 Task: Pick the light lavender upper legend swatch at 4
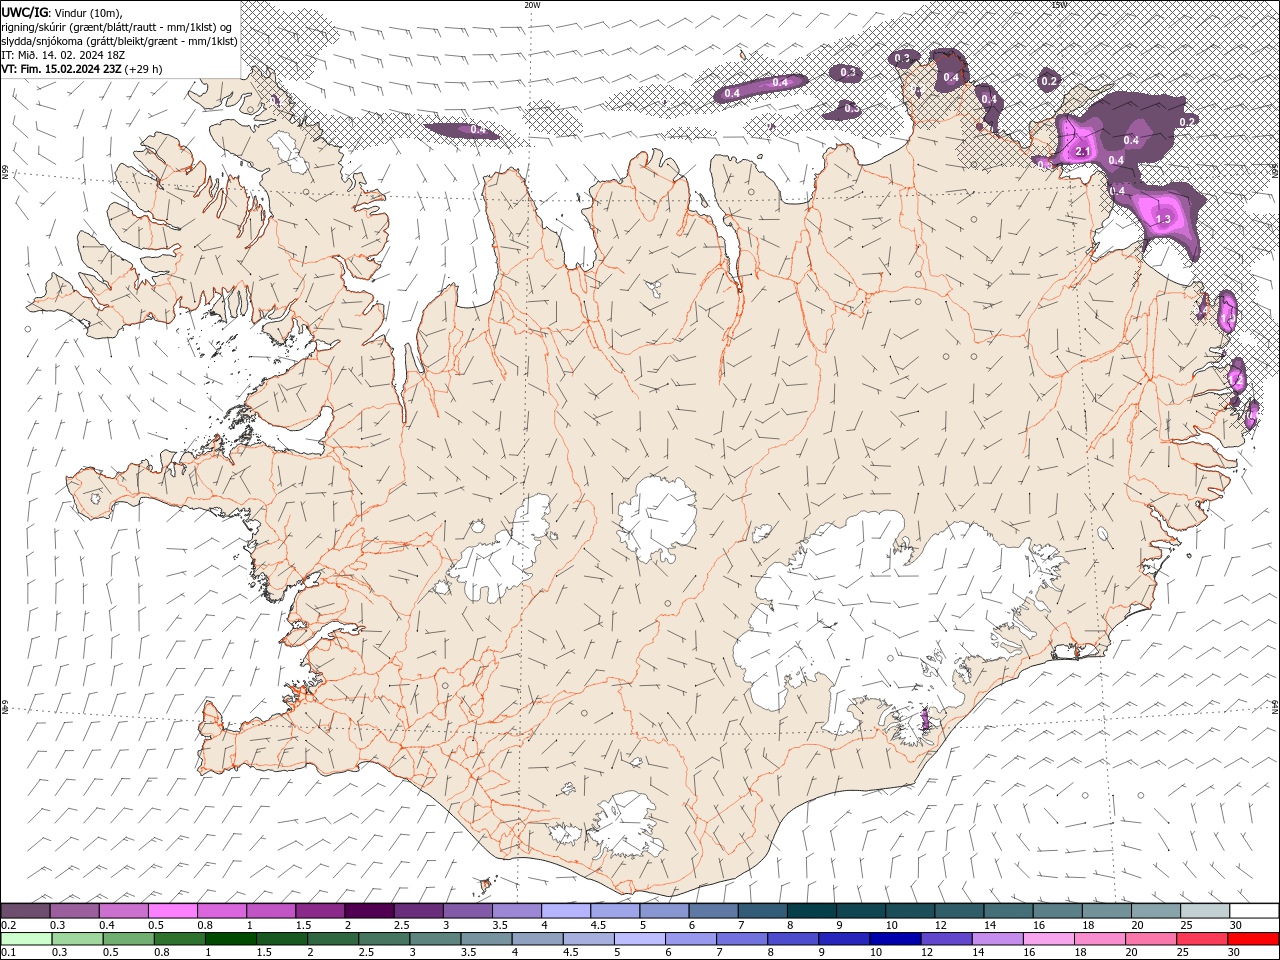566,911
